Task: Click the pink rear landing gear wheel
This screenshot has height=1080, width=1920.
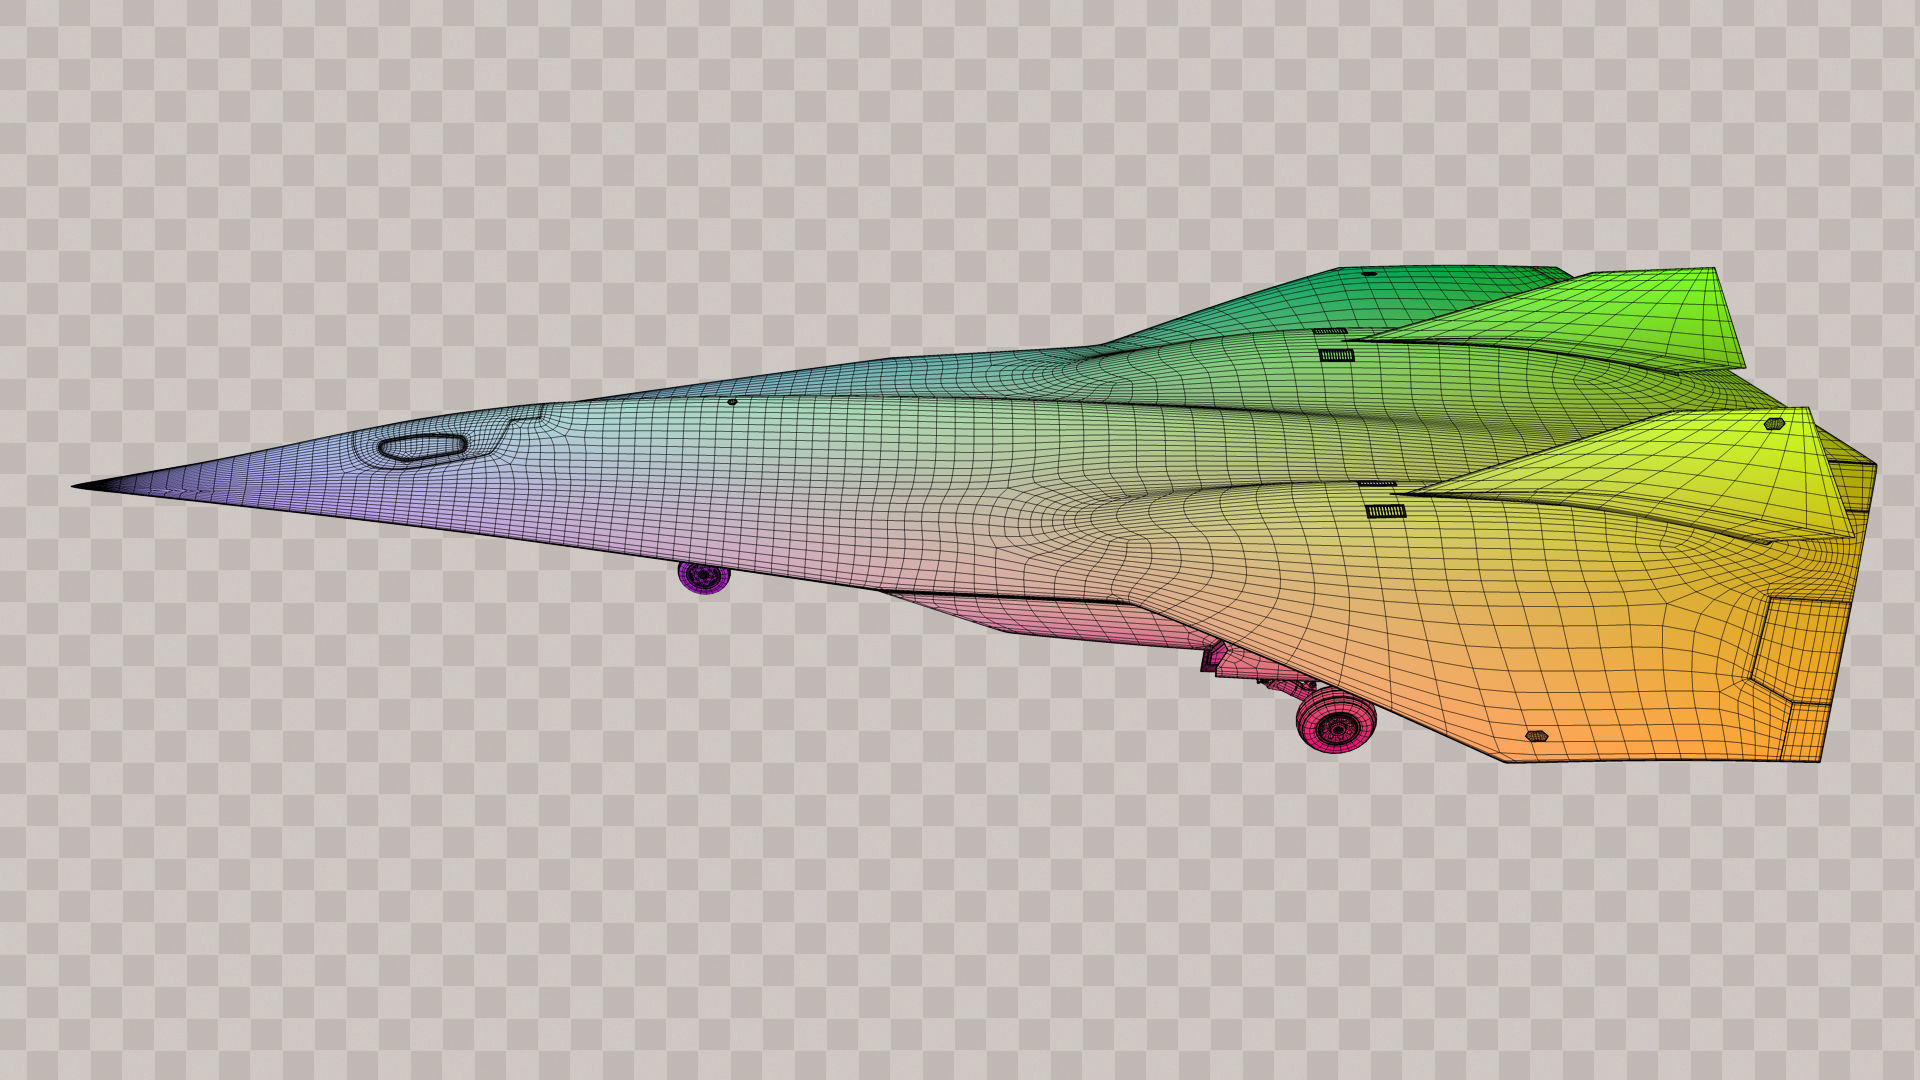Action: pos(1336,720)
